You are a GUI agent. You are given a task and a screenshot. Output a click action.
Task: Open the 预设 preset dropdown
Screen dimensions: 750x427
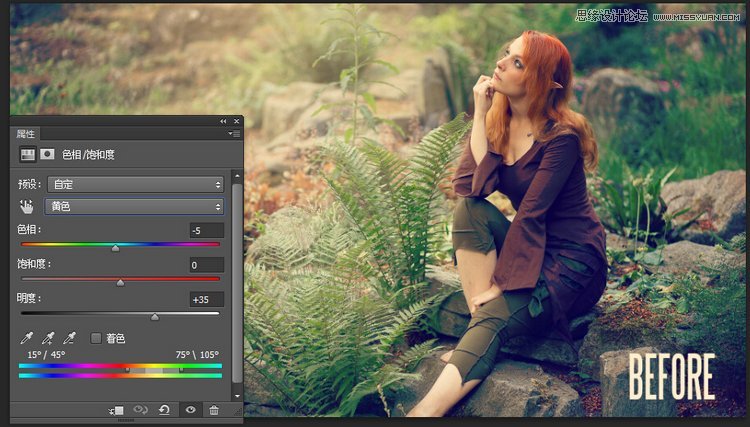pos(135,184)
